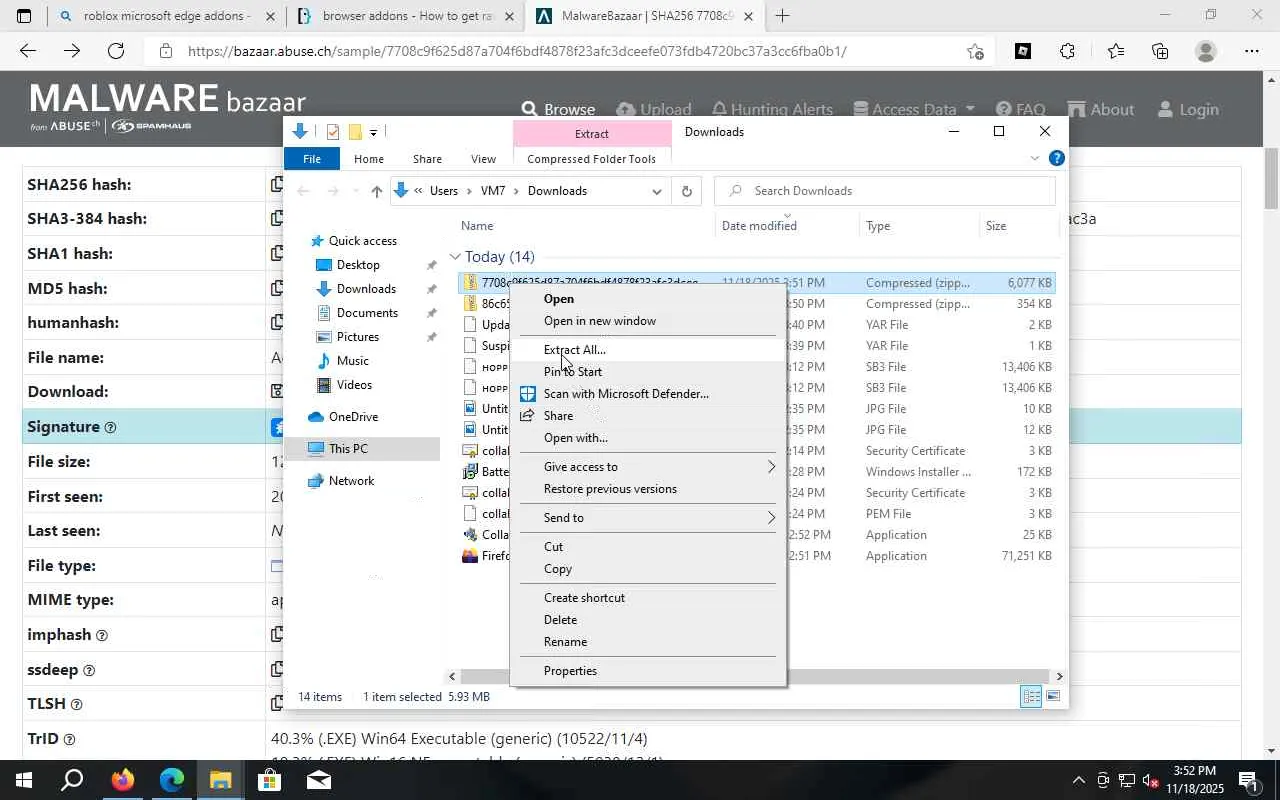Switch to the browser addons Edge tab
Screen dimensions: 1280x800
point(406,16)
